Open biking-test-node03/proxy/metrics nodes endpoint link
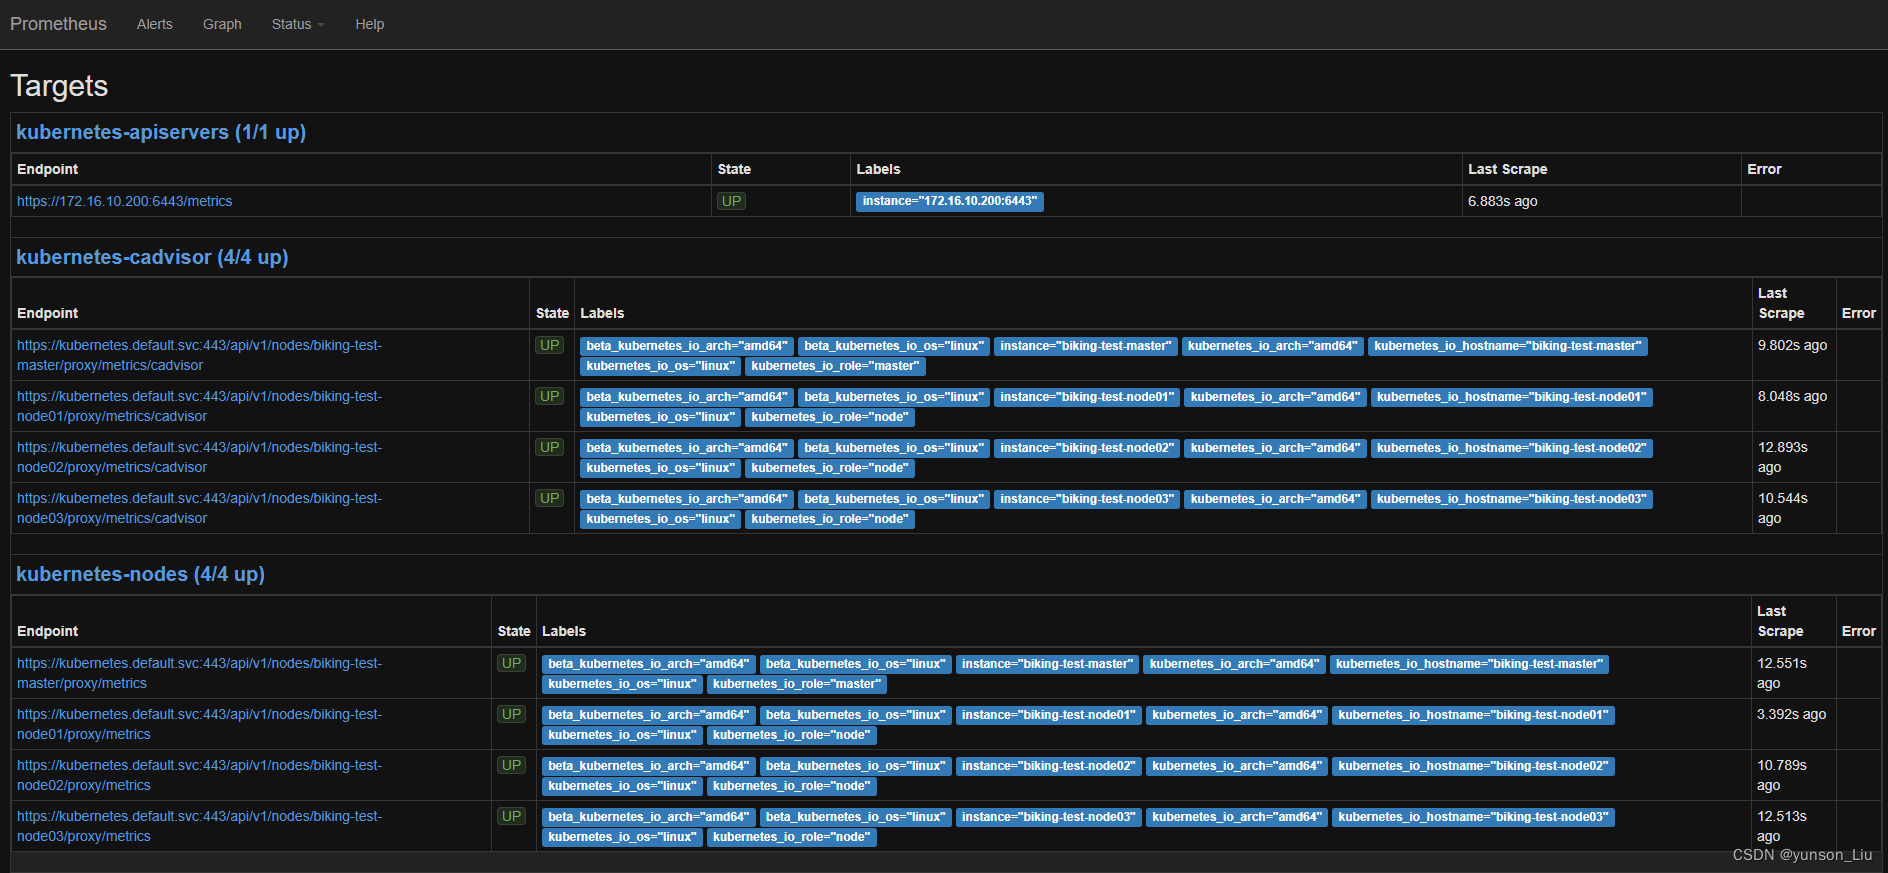This screenshot has height=873, width=1888. 199,826
